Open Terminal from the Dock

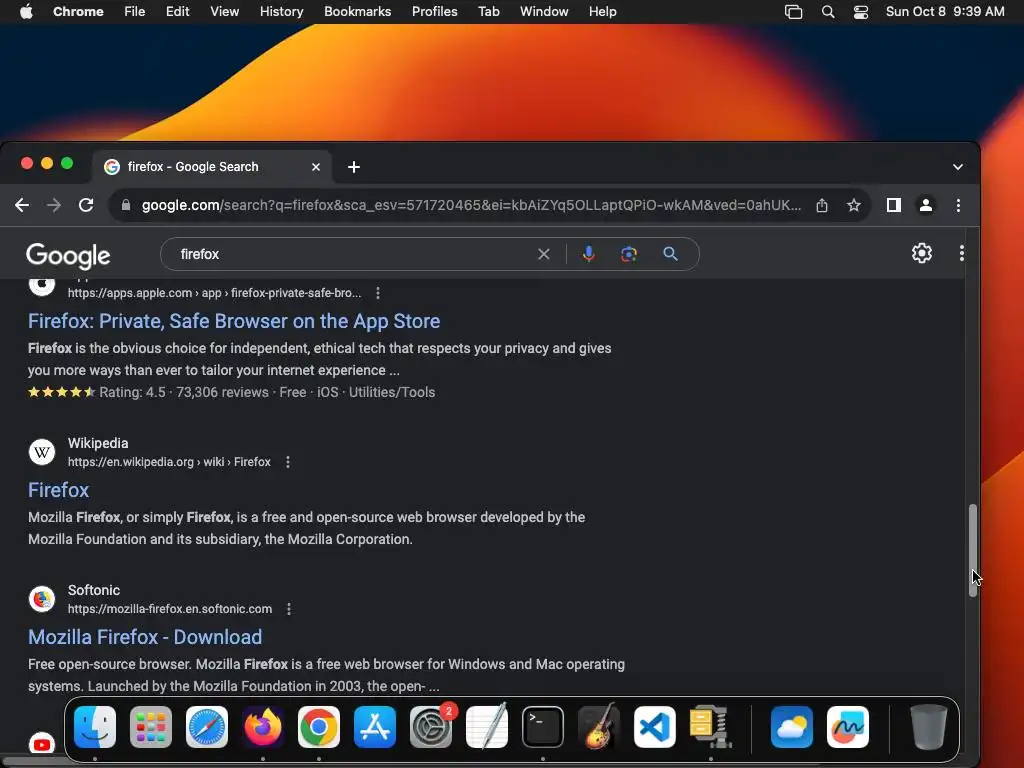click(543, 727)
